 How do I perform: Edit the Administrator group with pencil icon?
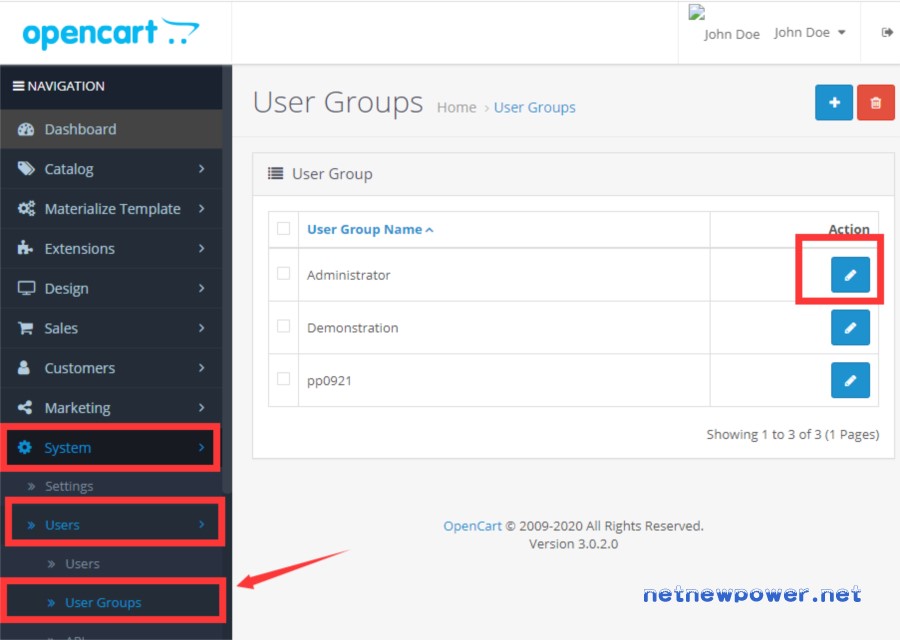[x=850, y=275]
